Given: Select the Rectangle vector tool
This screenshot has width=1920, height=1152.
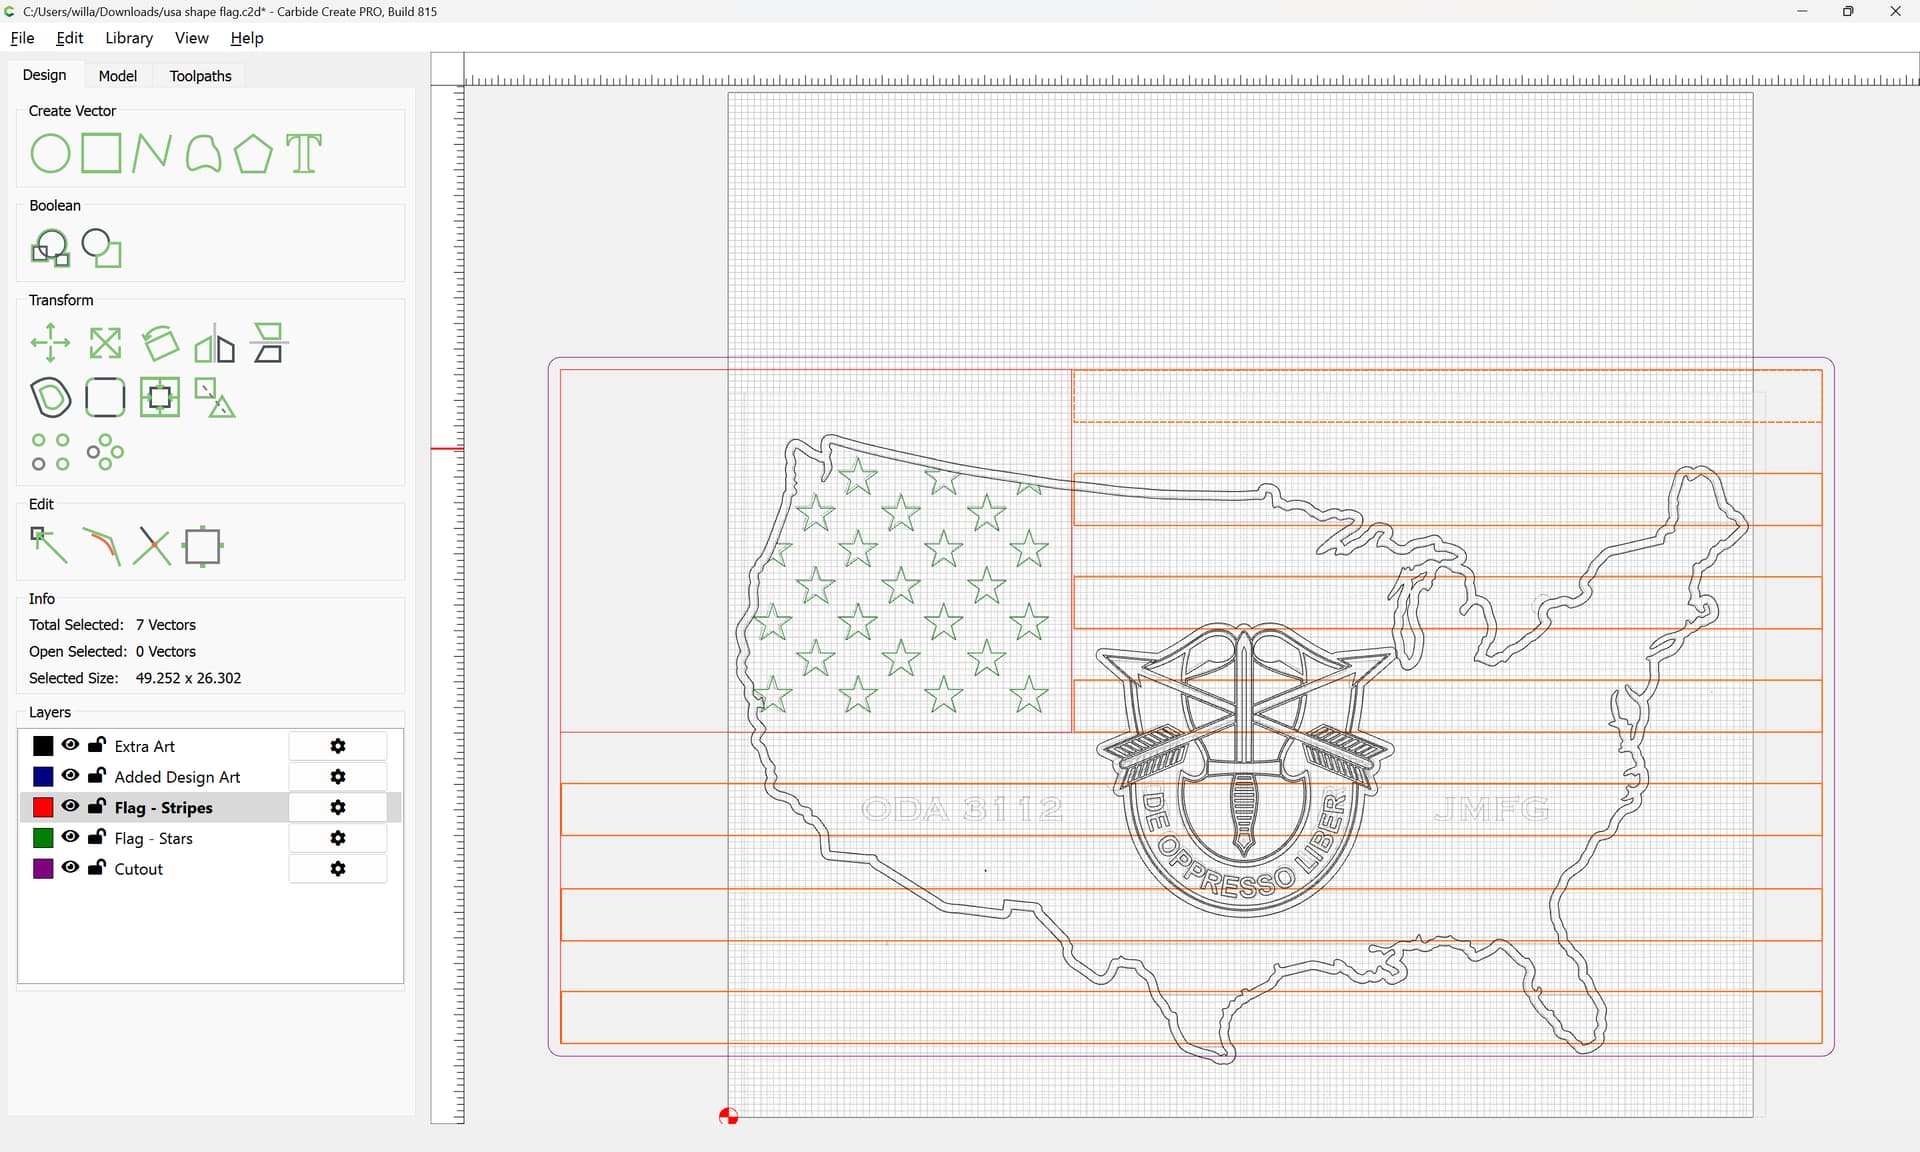Looking at the screenshot, I should [101, 154].
